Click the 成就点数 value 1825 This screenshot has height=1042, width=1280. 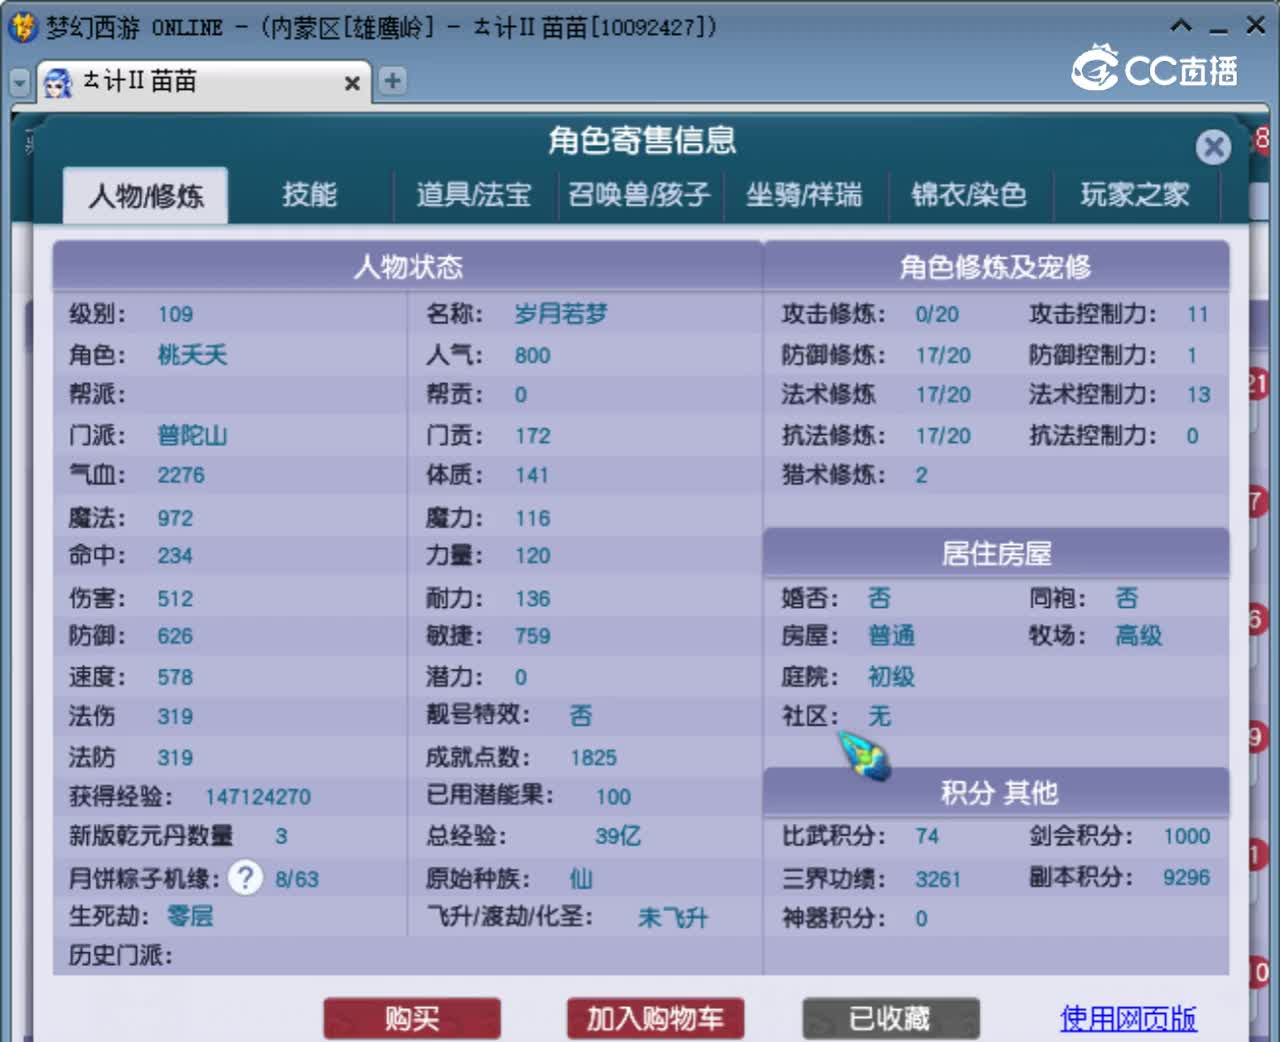[x=594, y=758]
